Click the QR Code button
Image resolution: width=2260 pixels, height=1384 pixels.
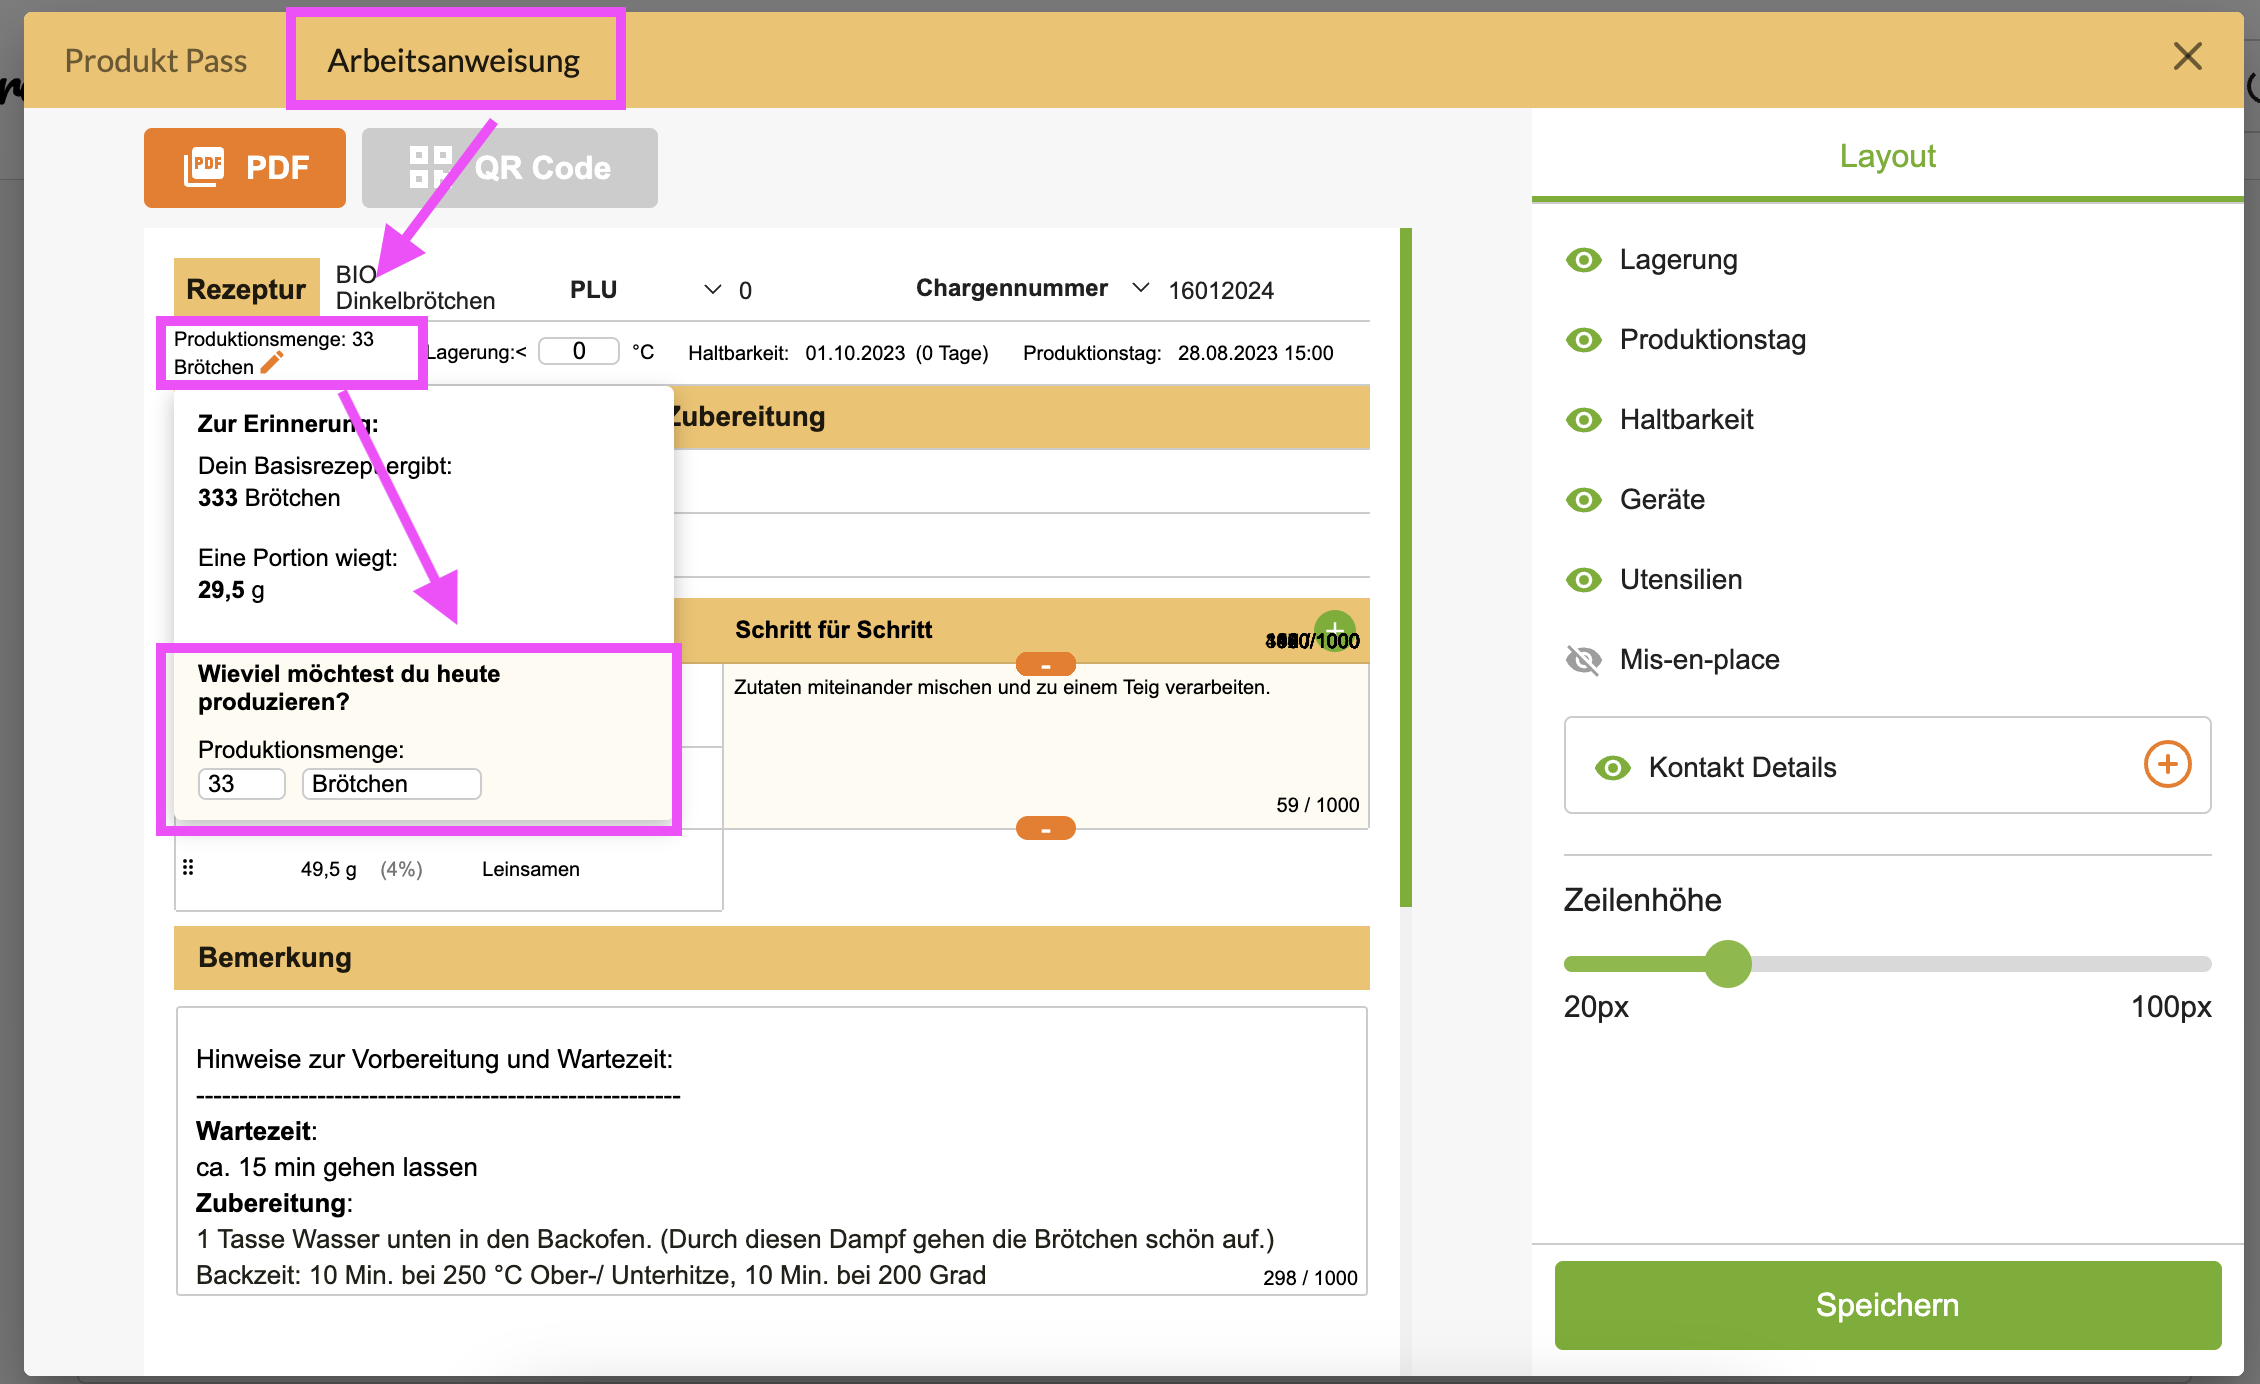click(510, 167)
